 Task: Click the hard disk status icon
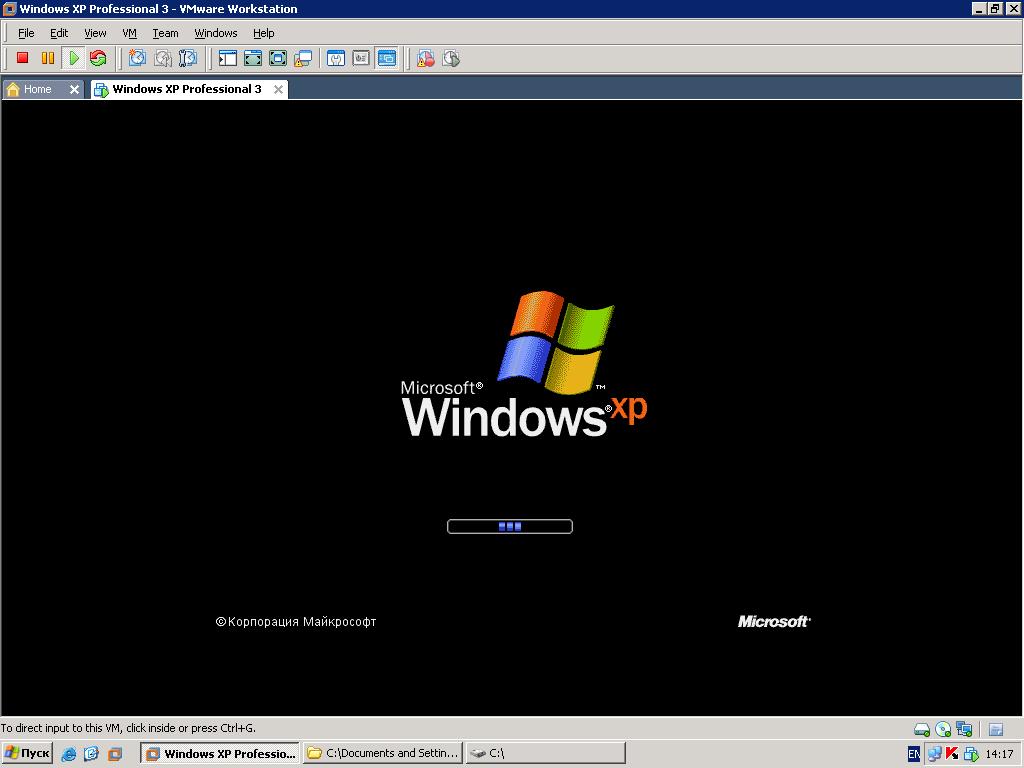point(921,729)
